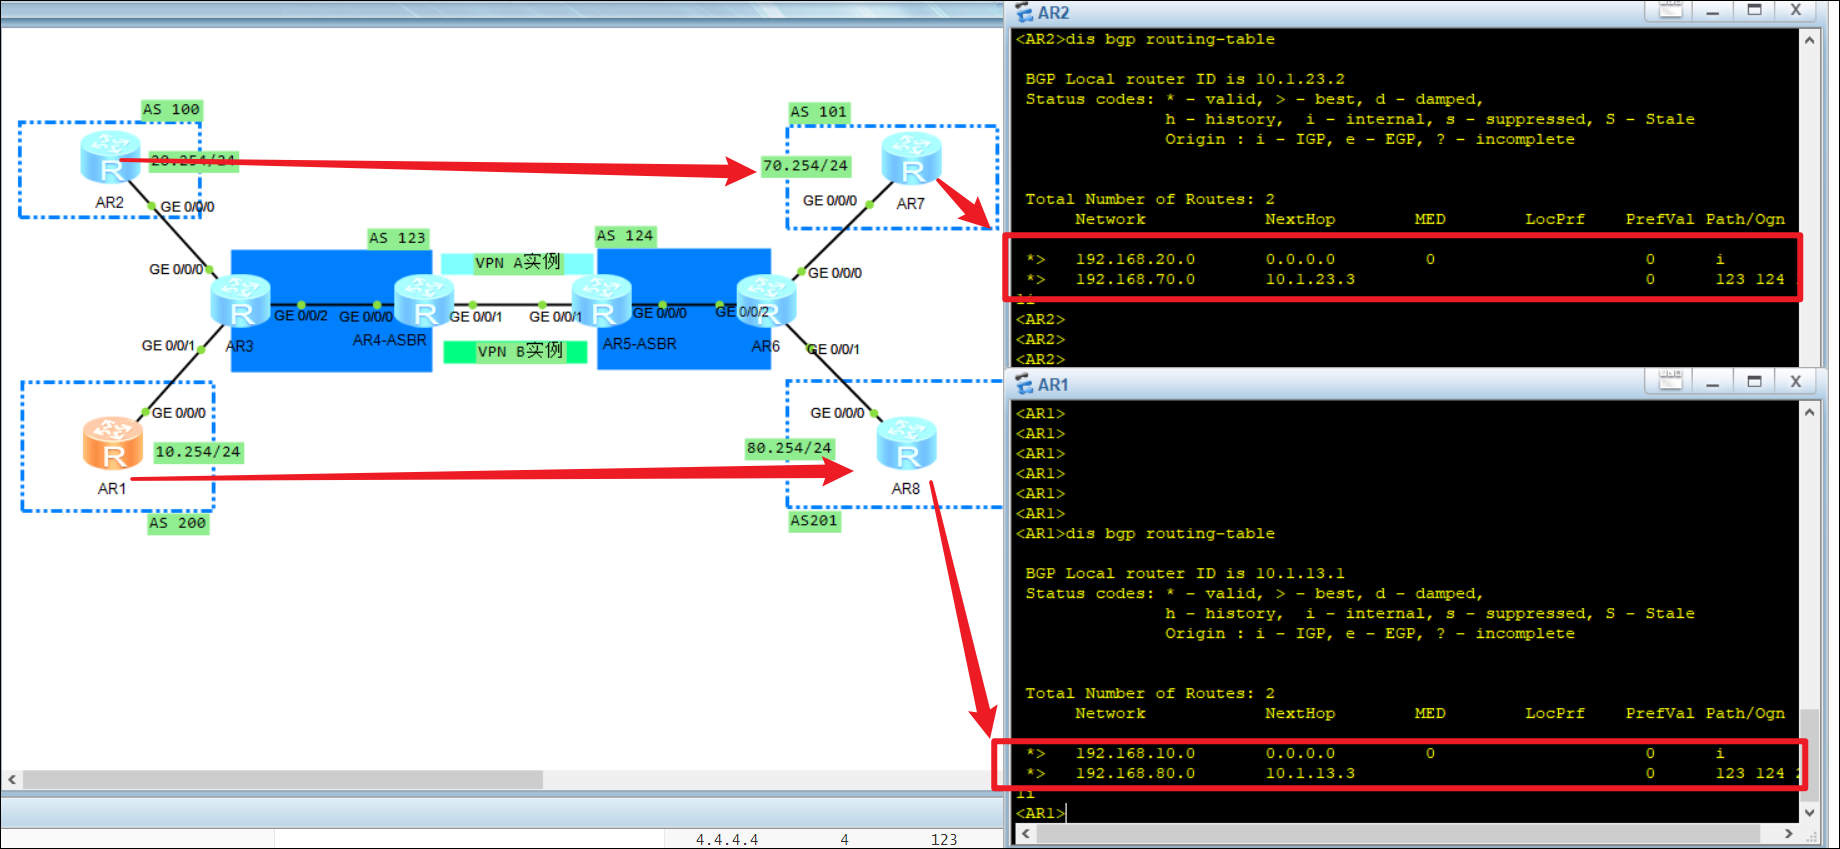
Task: Click the AR1 window title icon
Action: click(x=1024, y=384)
